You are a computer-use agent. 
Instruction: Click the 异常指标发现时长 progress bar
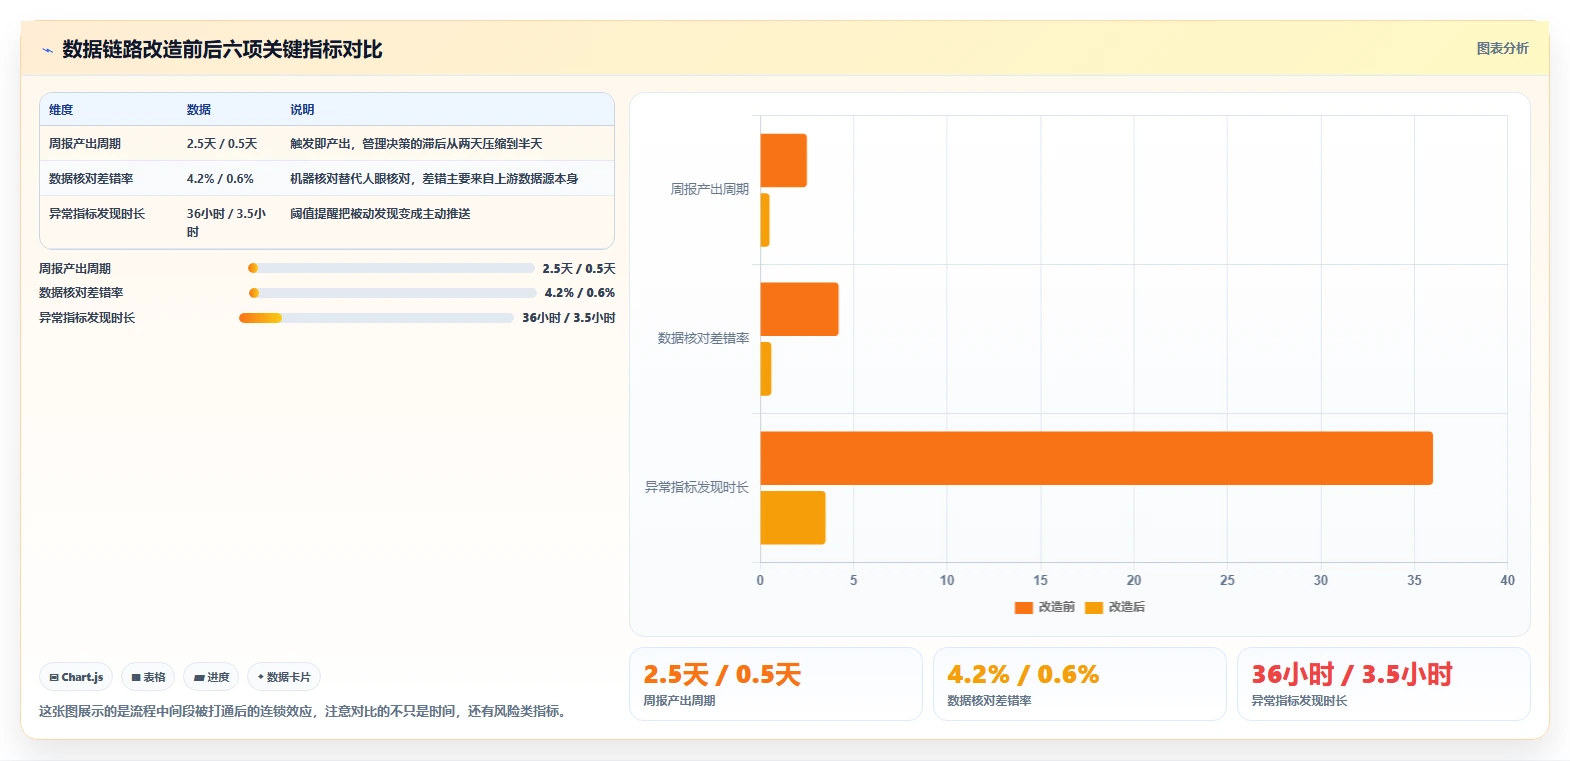tap(376, 318)
